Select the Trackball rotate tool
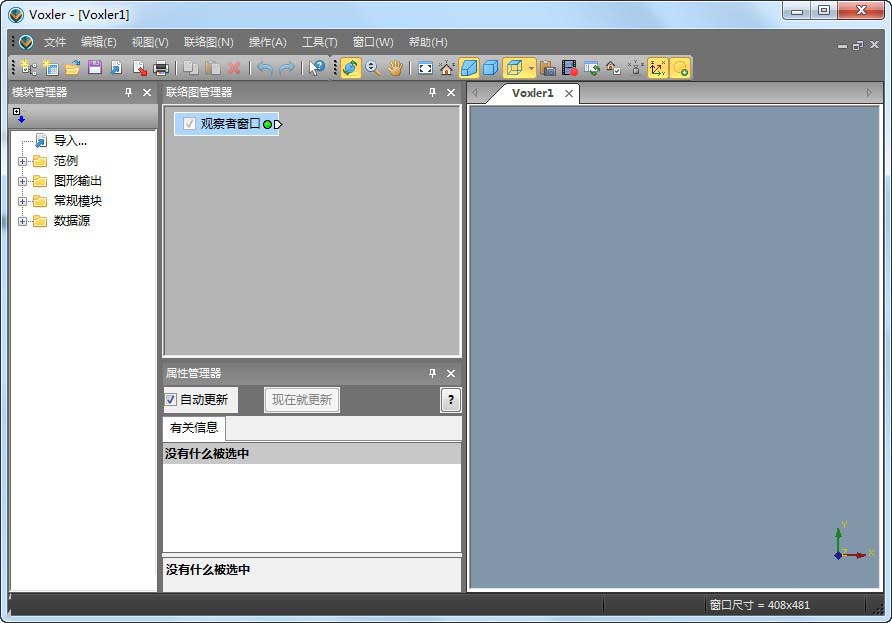Image resolution: width=892 pixels, height=623 pixels. click(349, 67)
